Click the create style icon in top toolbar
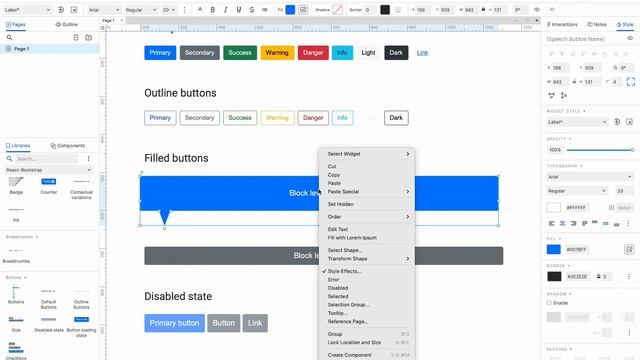 point(74,9)
